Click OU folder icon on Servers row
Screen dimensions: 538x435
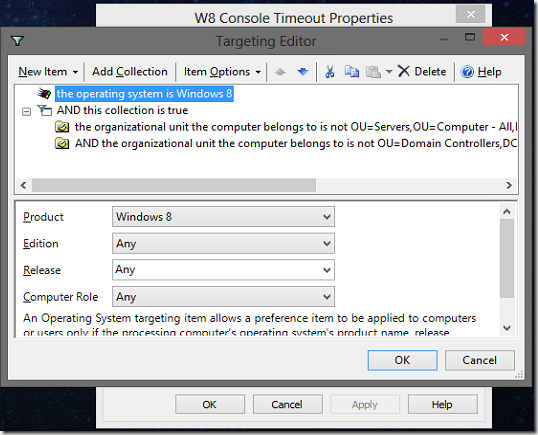[x=62, y=127]
